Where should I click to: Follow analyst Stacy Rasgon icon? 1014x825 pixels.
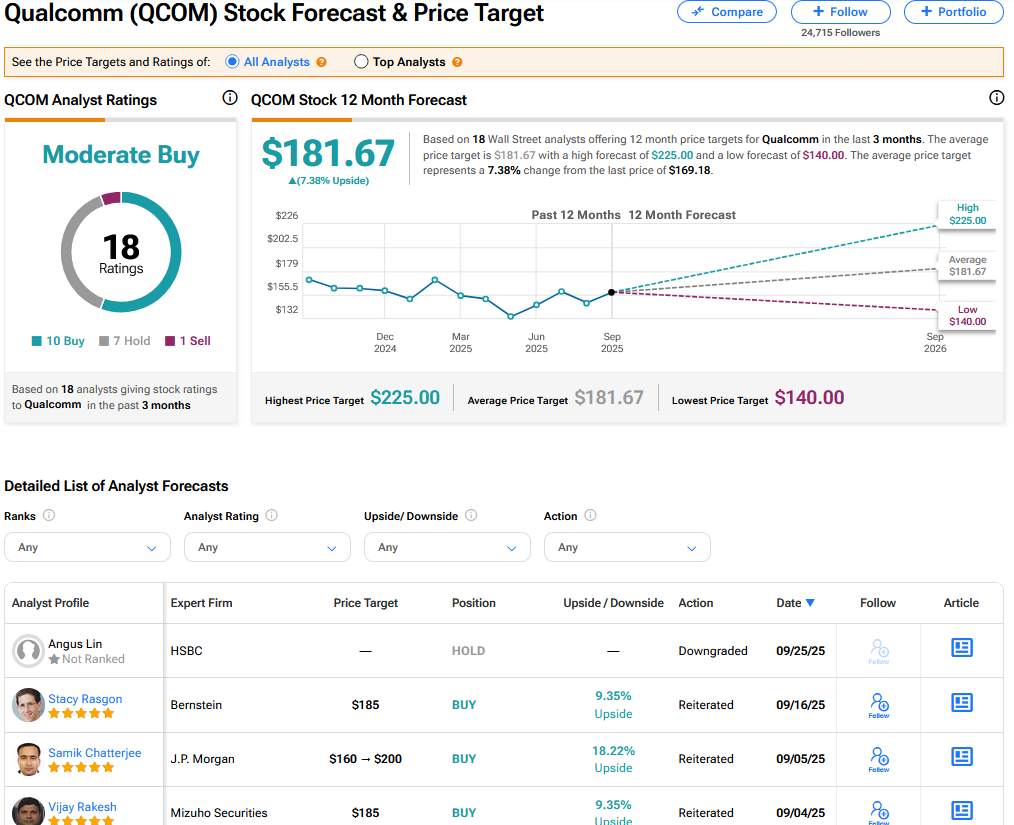(879, 704)
